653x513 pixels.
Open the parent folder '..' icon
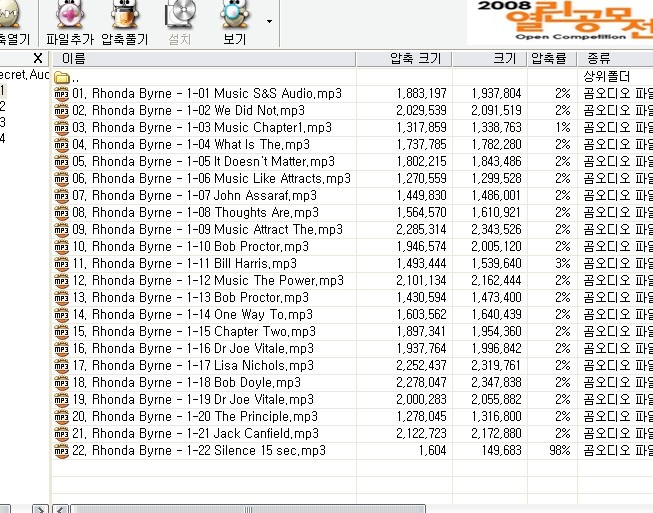[62, 77]
